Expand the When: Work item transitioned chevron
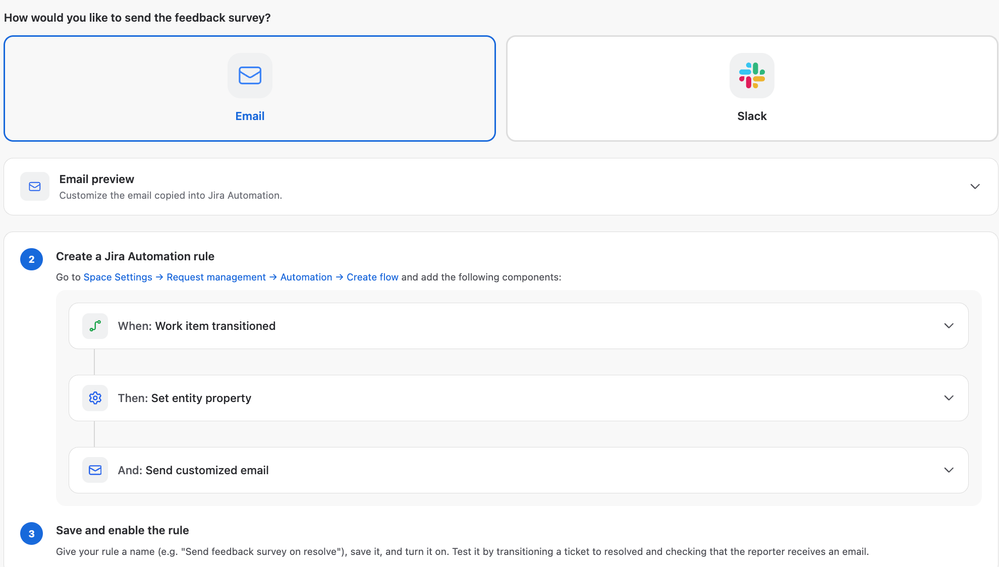 click(x=949, y=326)
